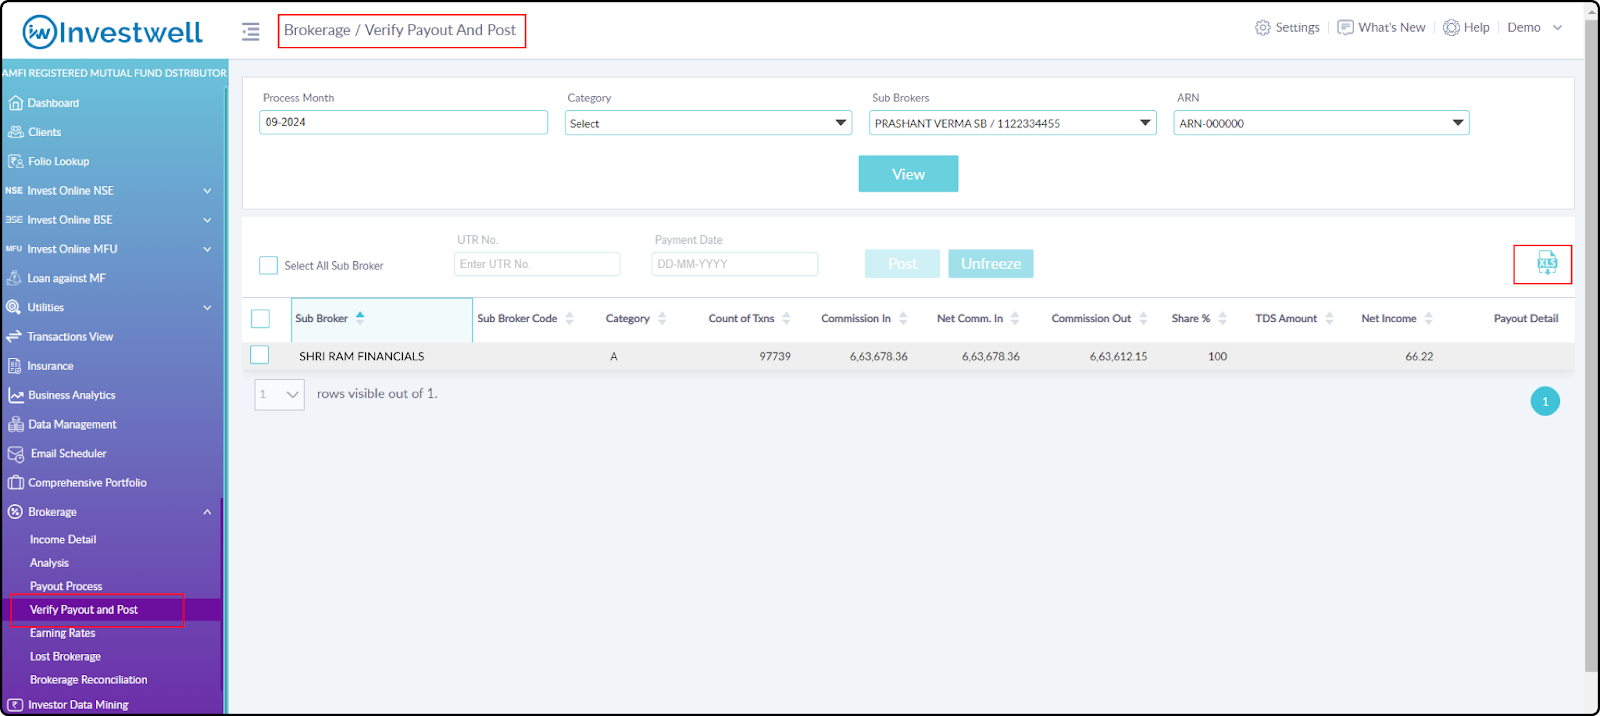Click the Brokerage percent icon
This screenshot has width=1600, height=716.
click(x=15, y=512)
